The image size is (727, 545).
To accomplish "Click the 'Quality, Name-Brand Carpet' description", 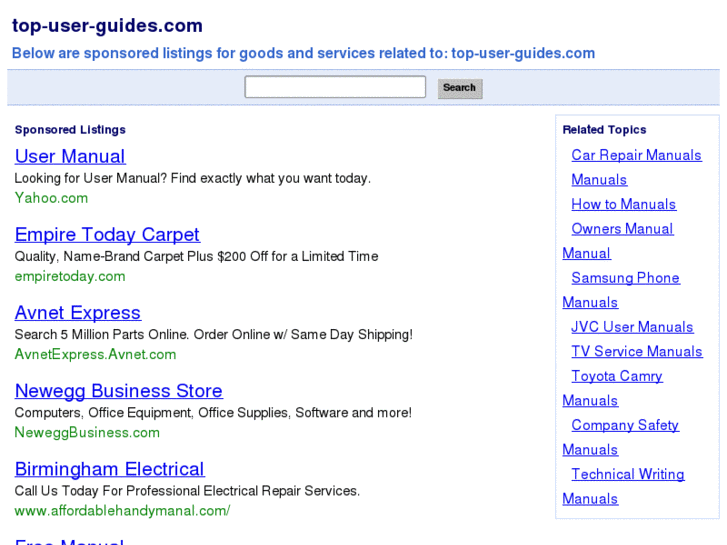I will [196, 256].
